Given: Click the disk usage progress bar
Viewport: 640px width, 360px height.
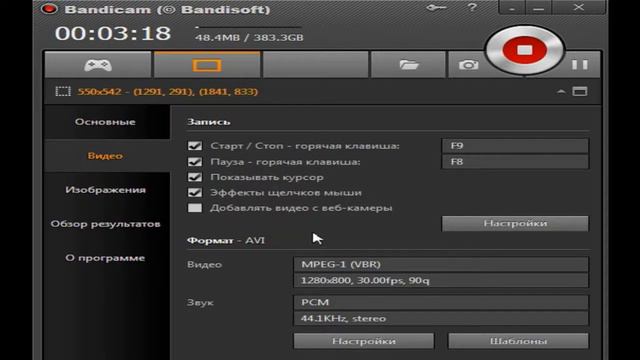Looking at the screenshot, I should (x=249, y=27).
